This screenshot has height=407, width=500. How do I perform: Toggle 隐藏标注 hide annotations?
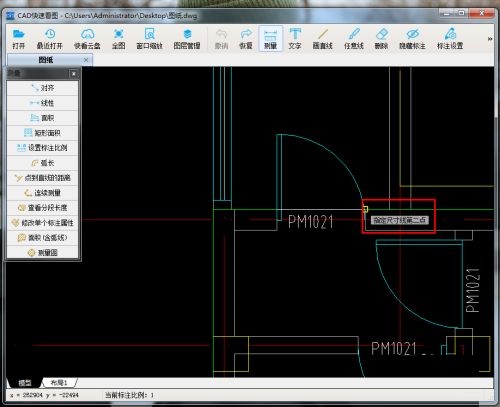412,39
